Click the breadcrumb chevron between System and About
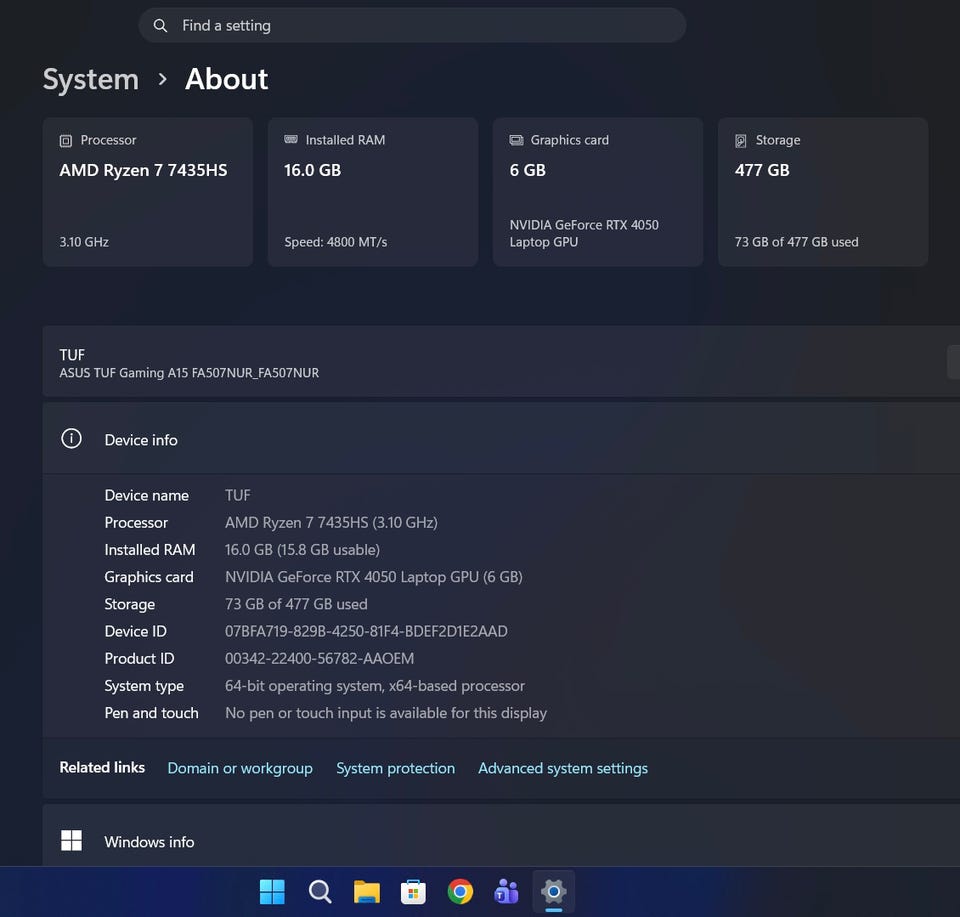The image size is (960, 917). (x=162, y=79)
